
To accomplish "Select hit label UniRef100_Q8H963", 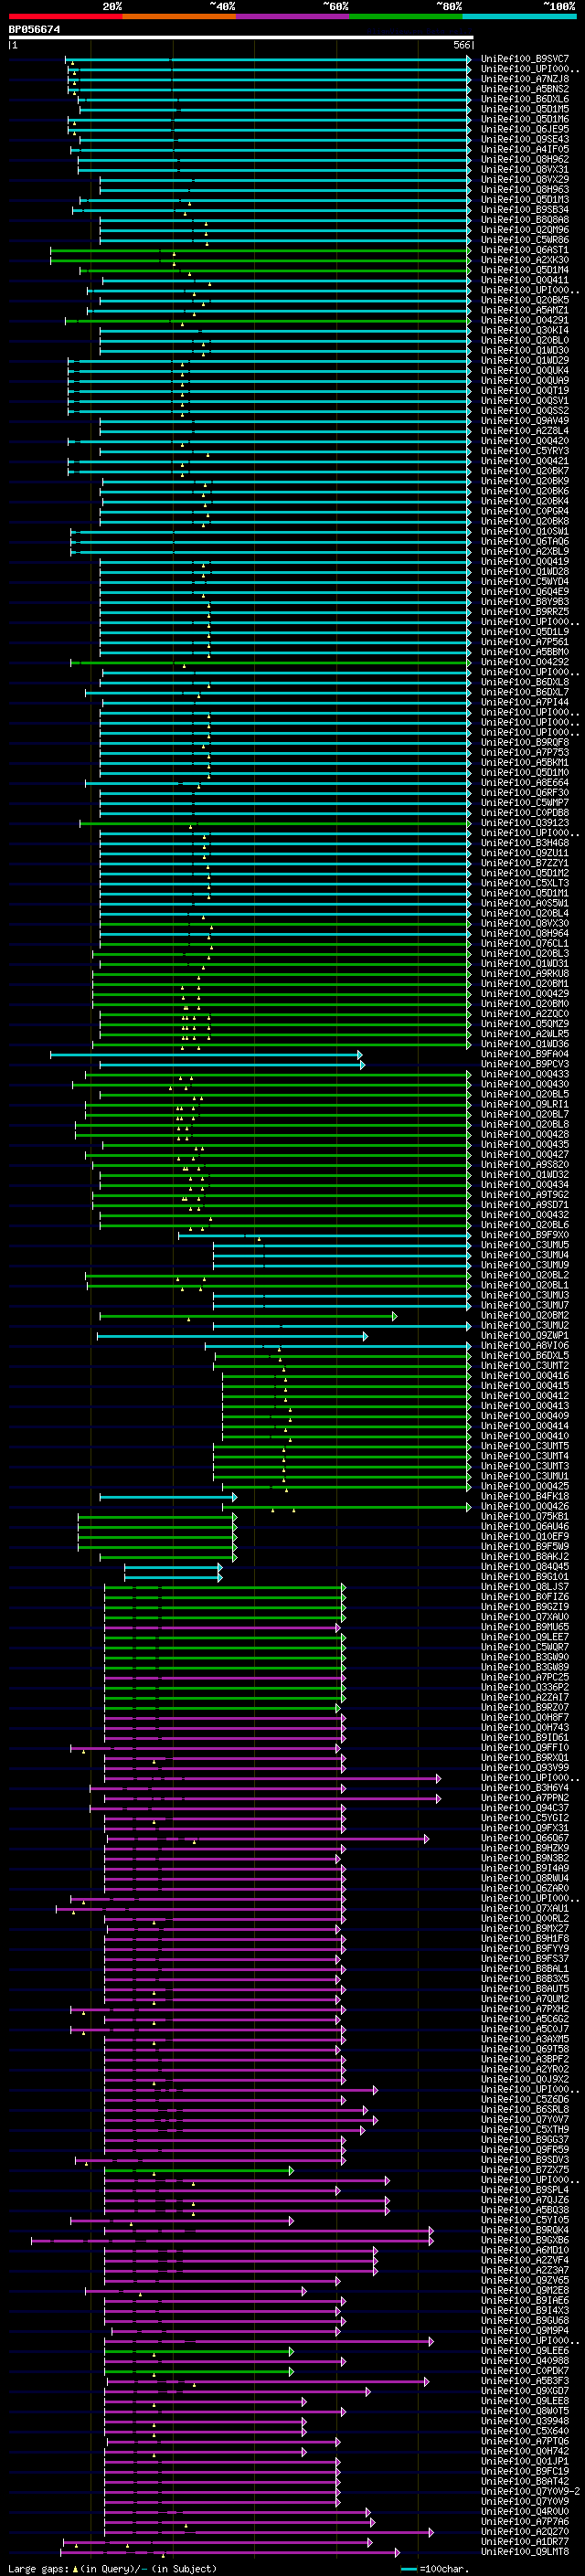I will [525, 189].
